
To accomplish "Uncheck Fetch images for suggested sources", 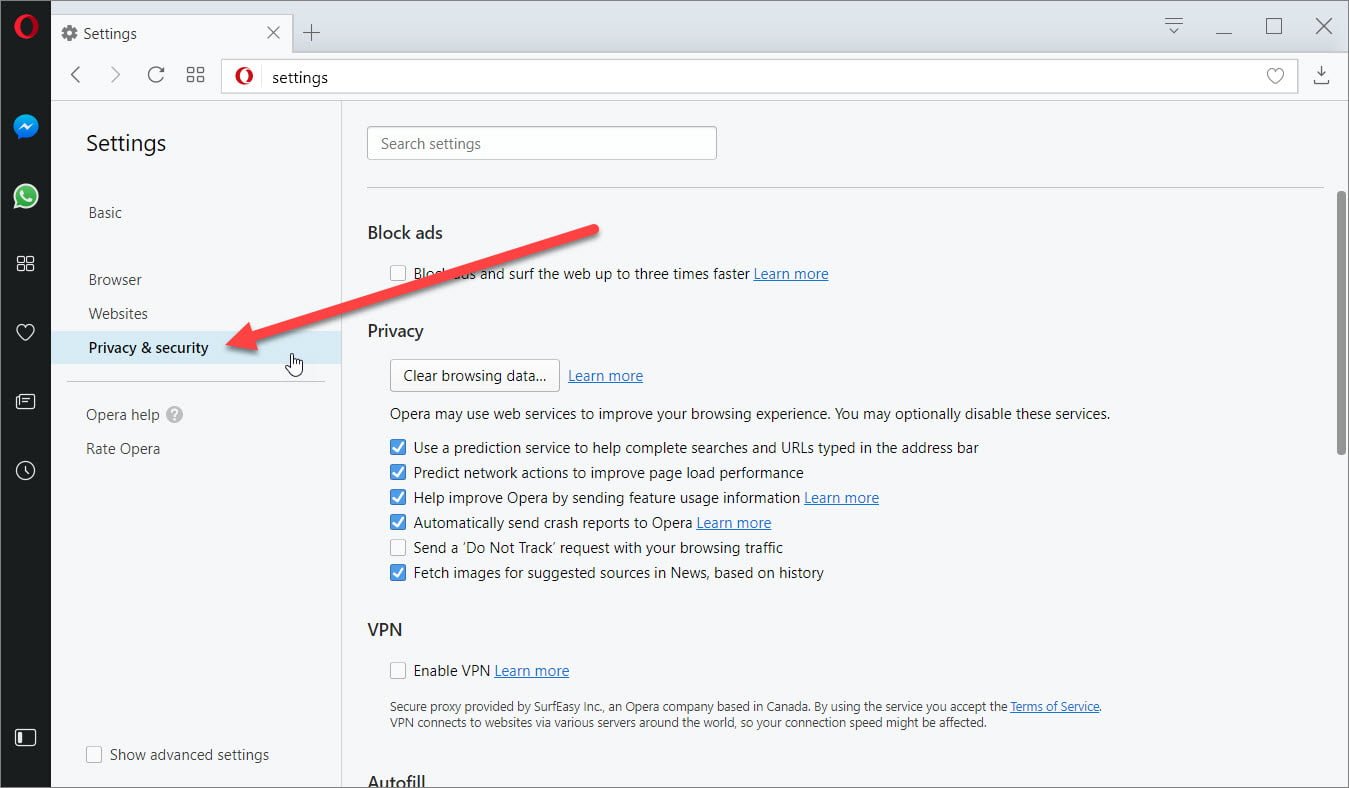I will (398, 573).
